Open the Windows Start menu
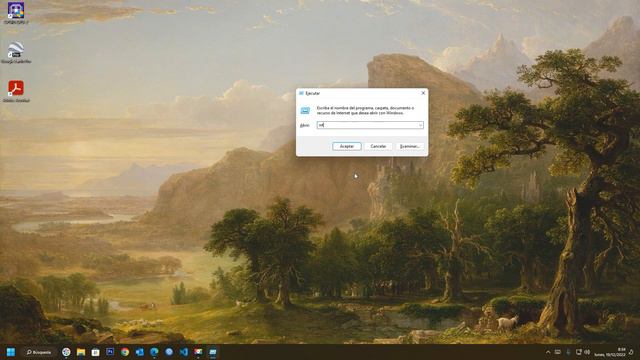 point(11,352)
